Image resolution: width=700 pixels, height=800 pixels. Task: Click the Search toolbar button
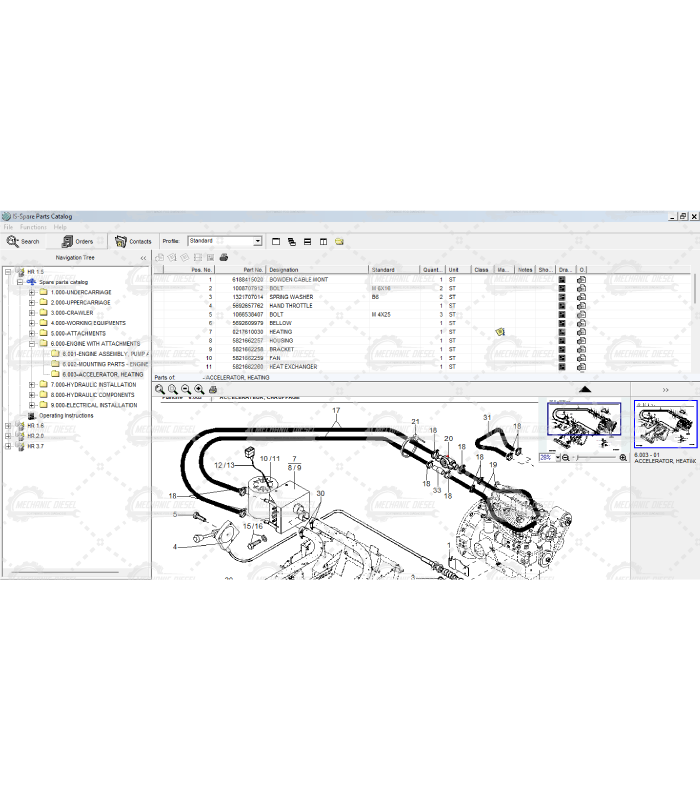point(23,241)
